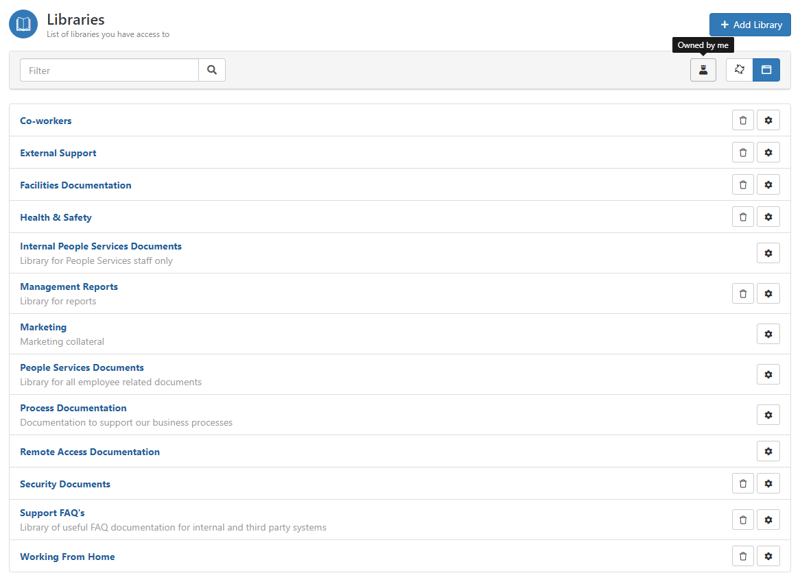
Task: Select the blue list layout view button
Action: tap(766, 70)
